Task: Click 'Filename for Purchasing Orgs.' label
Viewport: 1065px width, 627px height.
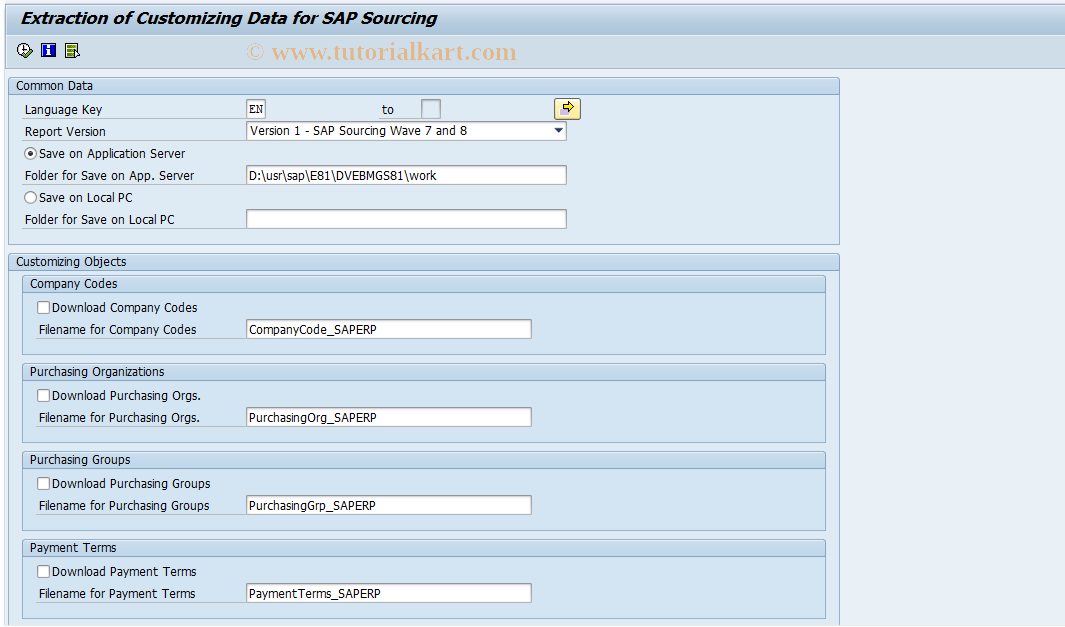Action: tap(120, 418)
